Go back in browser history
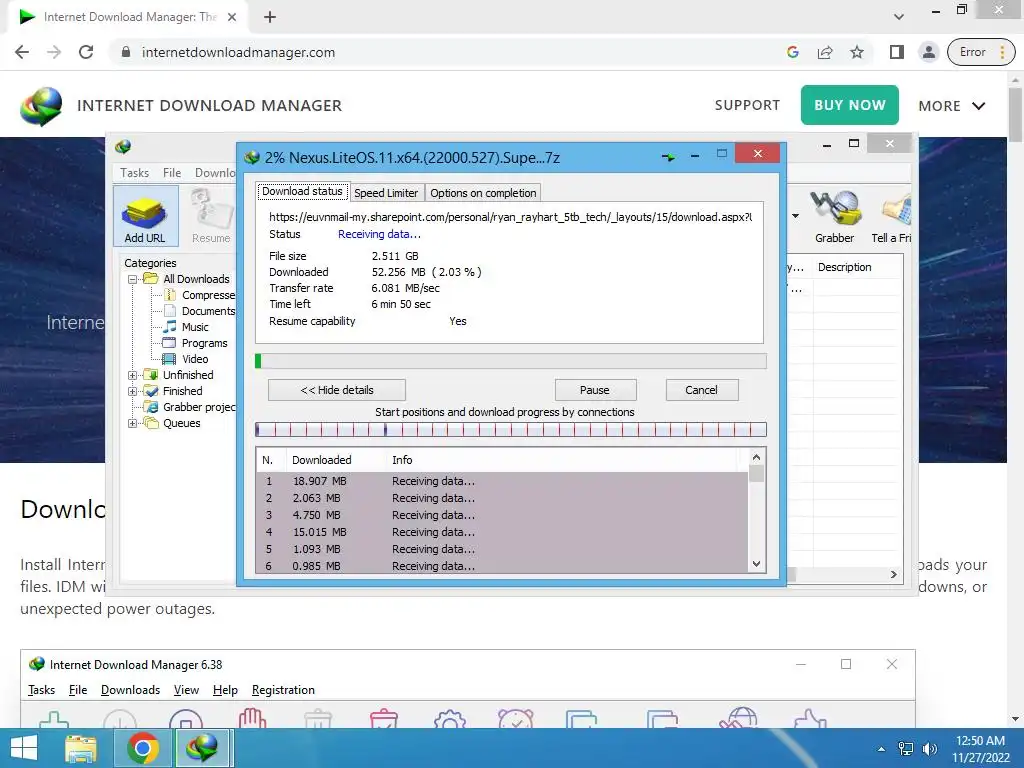 22,52
